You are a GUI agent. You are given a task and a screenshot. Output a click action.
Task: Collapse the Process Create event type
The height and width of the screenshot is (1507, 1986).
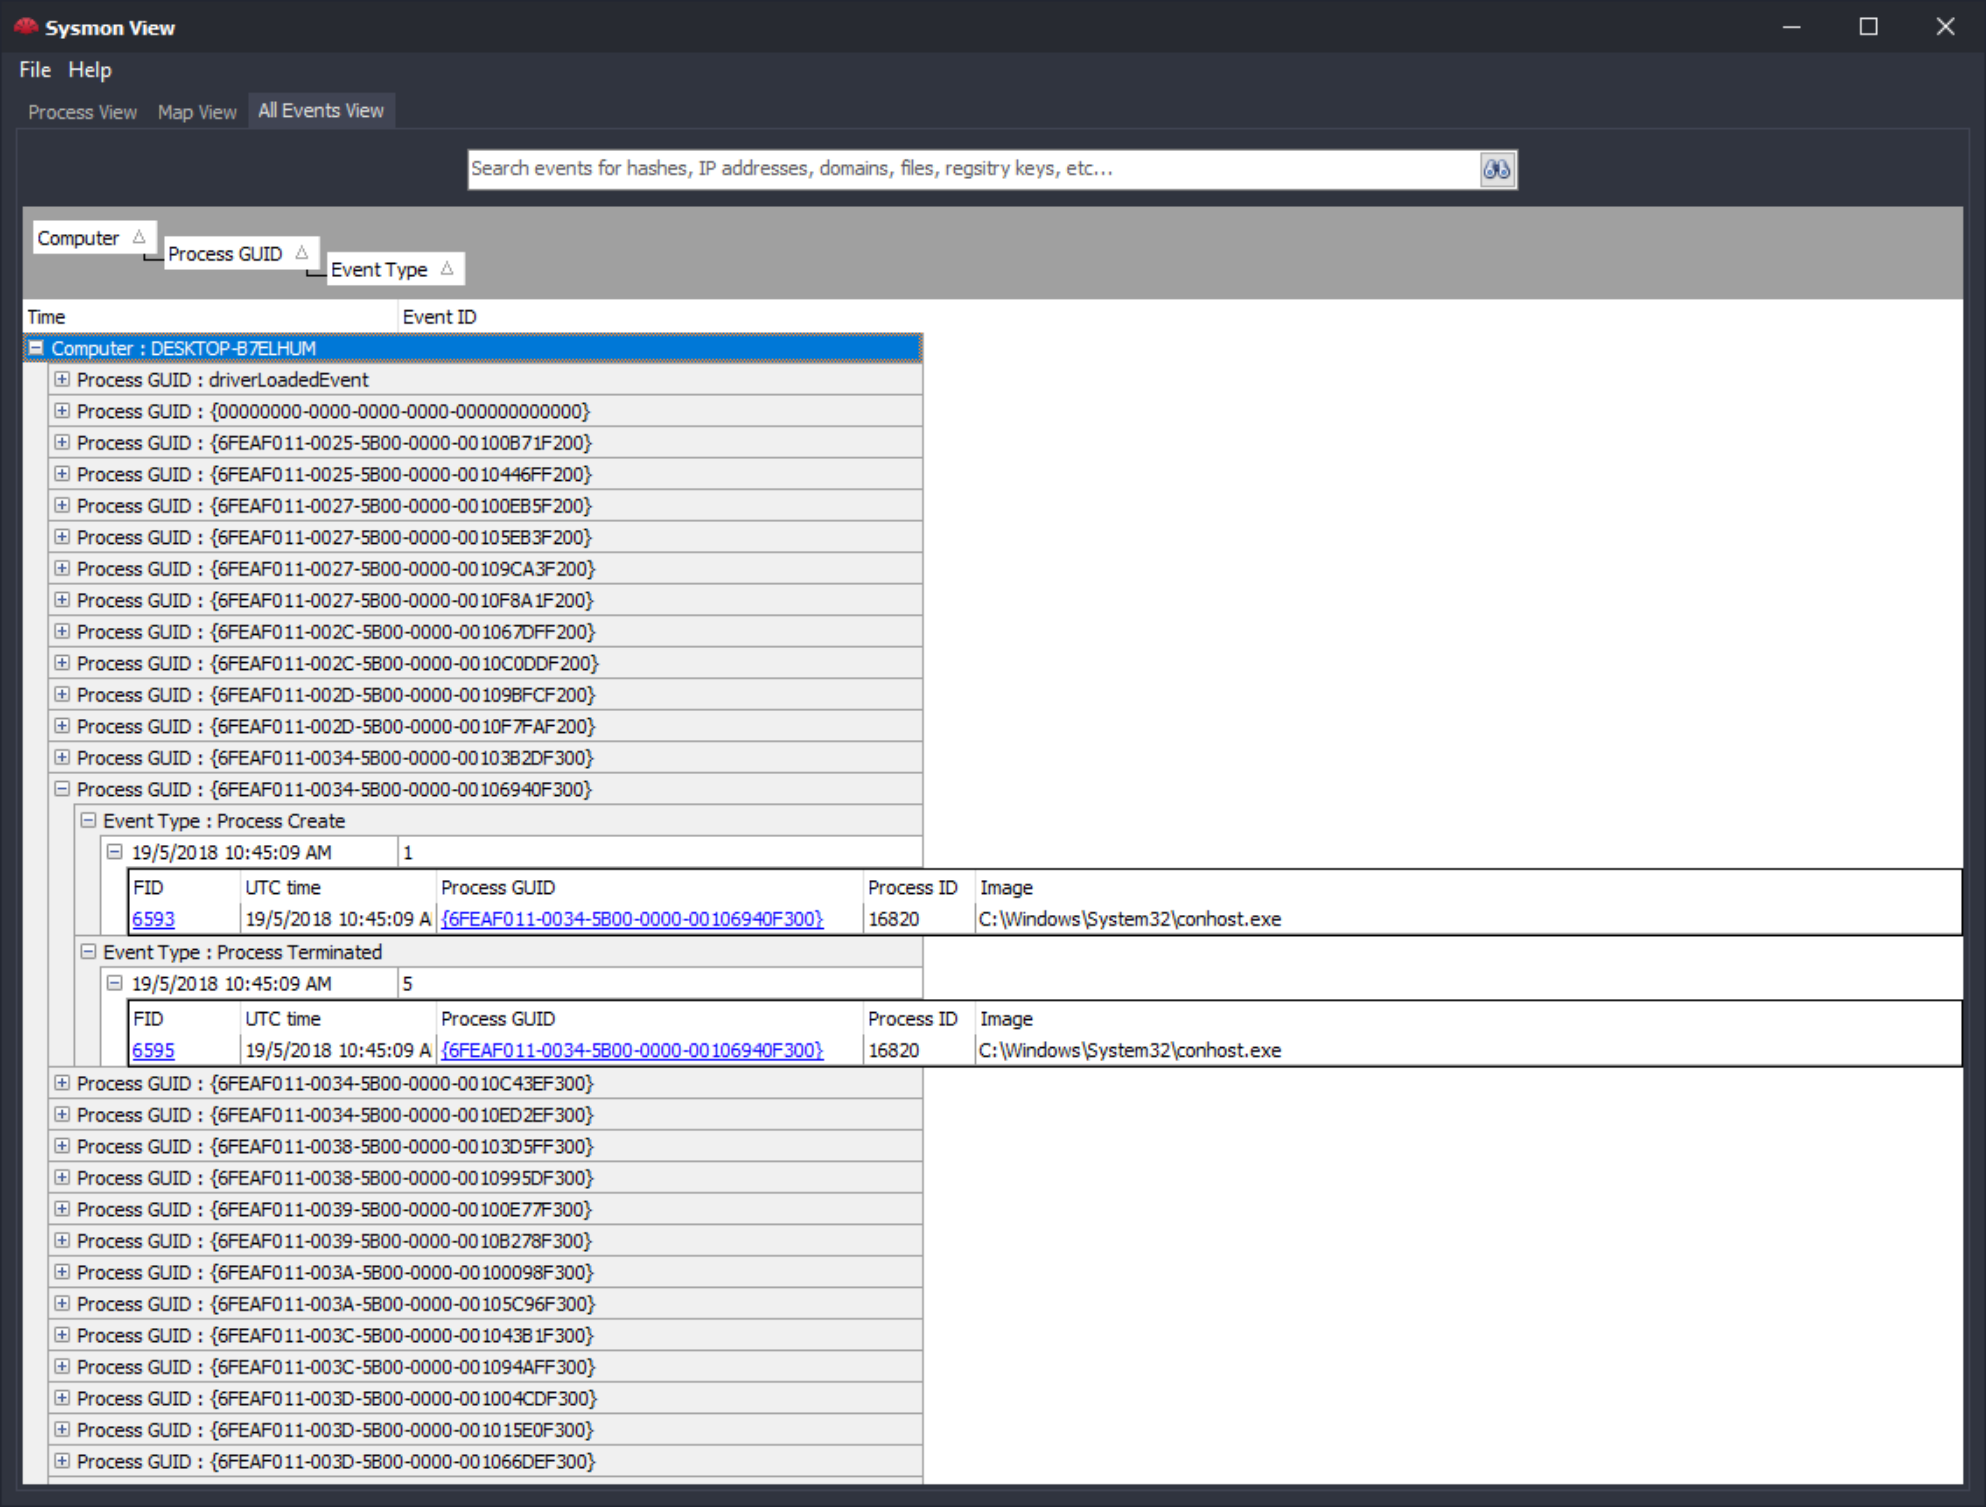click(88, 821)
